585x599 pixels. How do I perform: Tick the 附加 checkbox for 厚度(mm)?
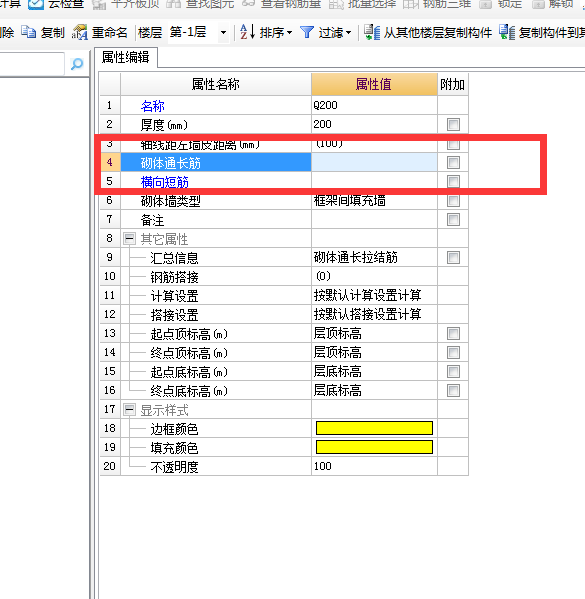(x=453, y=125)
